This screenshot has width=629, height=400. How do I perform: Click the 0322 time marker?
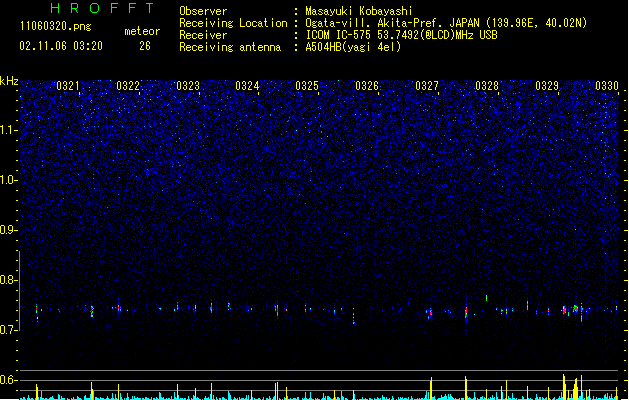(x=128, y=86)
